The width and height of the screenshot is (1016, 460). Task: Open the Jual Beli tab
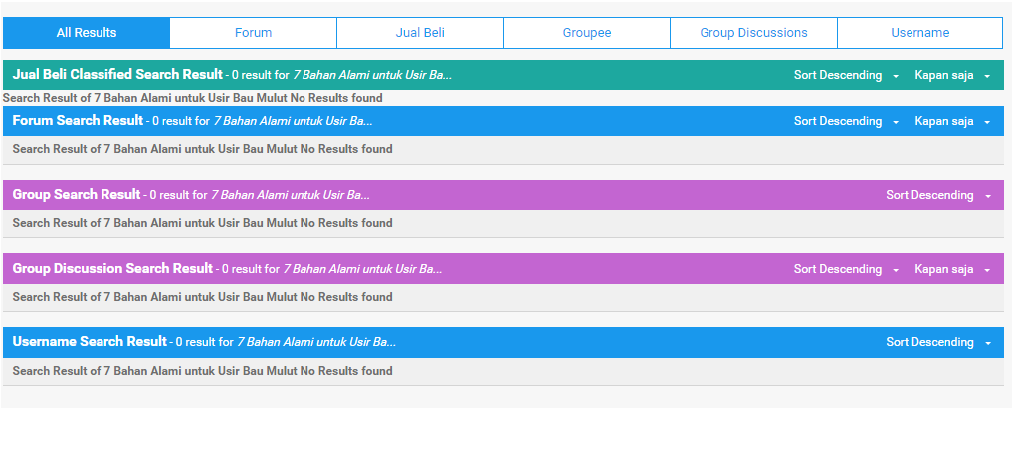[420, 33]
